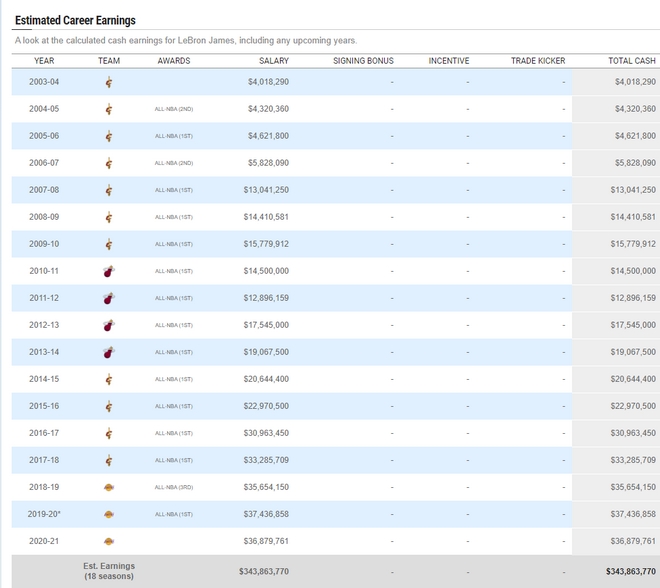The height and width of the screenshot is (588, 660).
Task: Click the Cavaliers logo in the 2014-15 row
Action: pyautogui.click(x=109, y=379)
